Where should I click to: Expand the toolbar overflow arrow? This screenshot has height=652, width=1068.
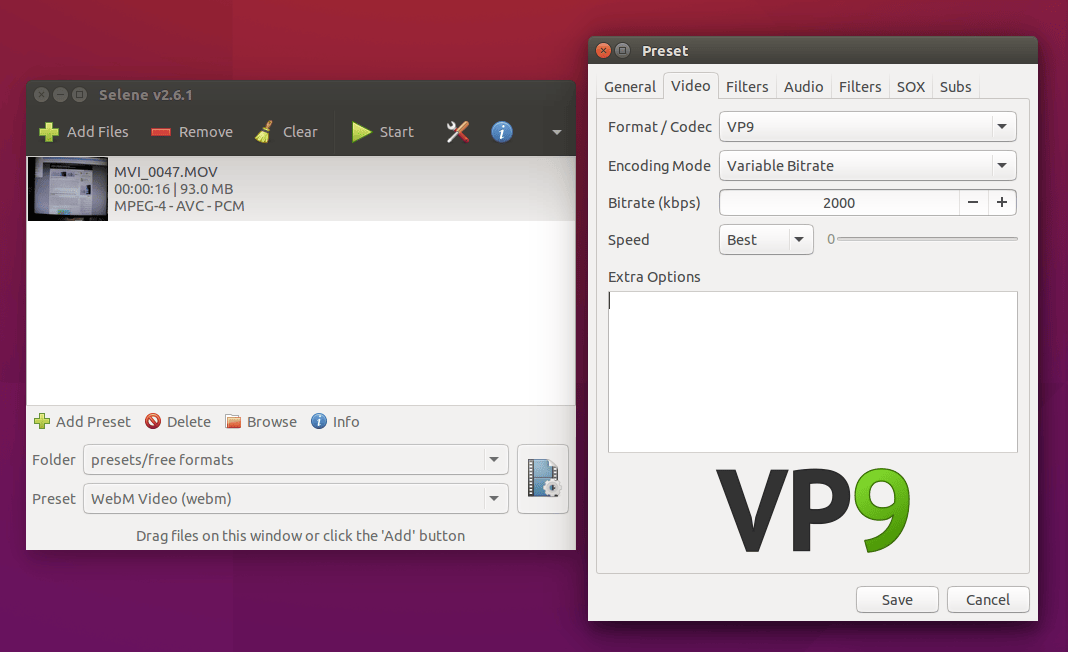[x=556, y=132]
